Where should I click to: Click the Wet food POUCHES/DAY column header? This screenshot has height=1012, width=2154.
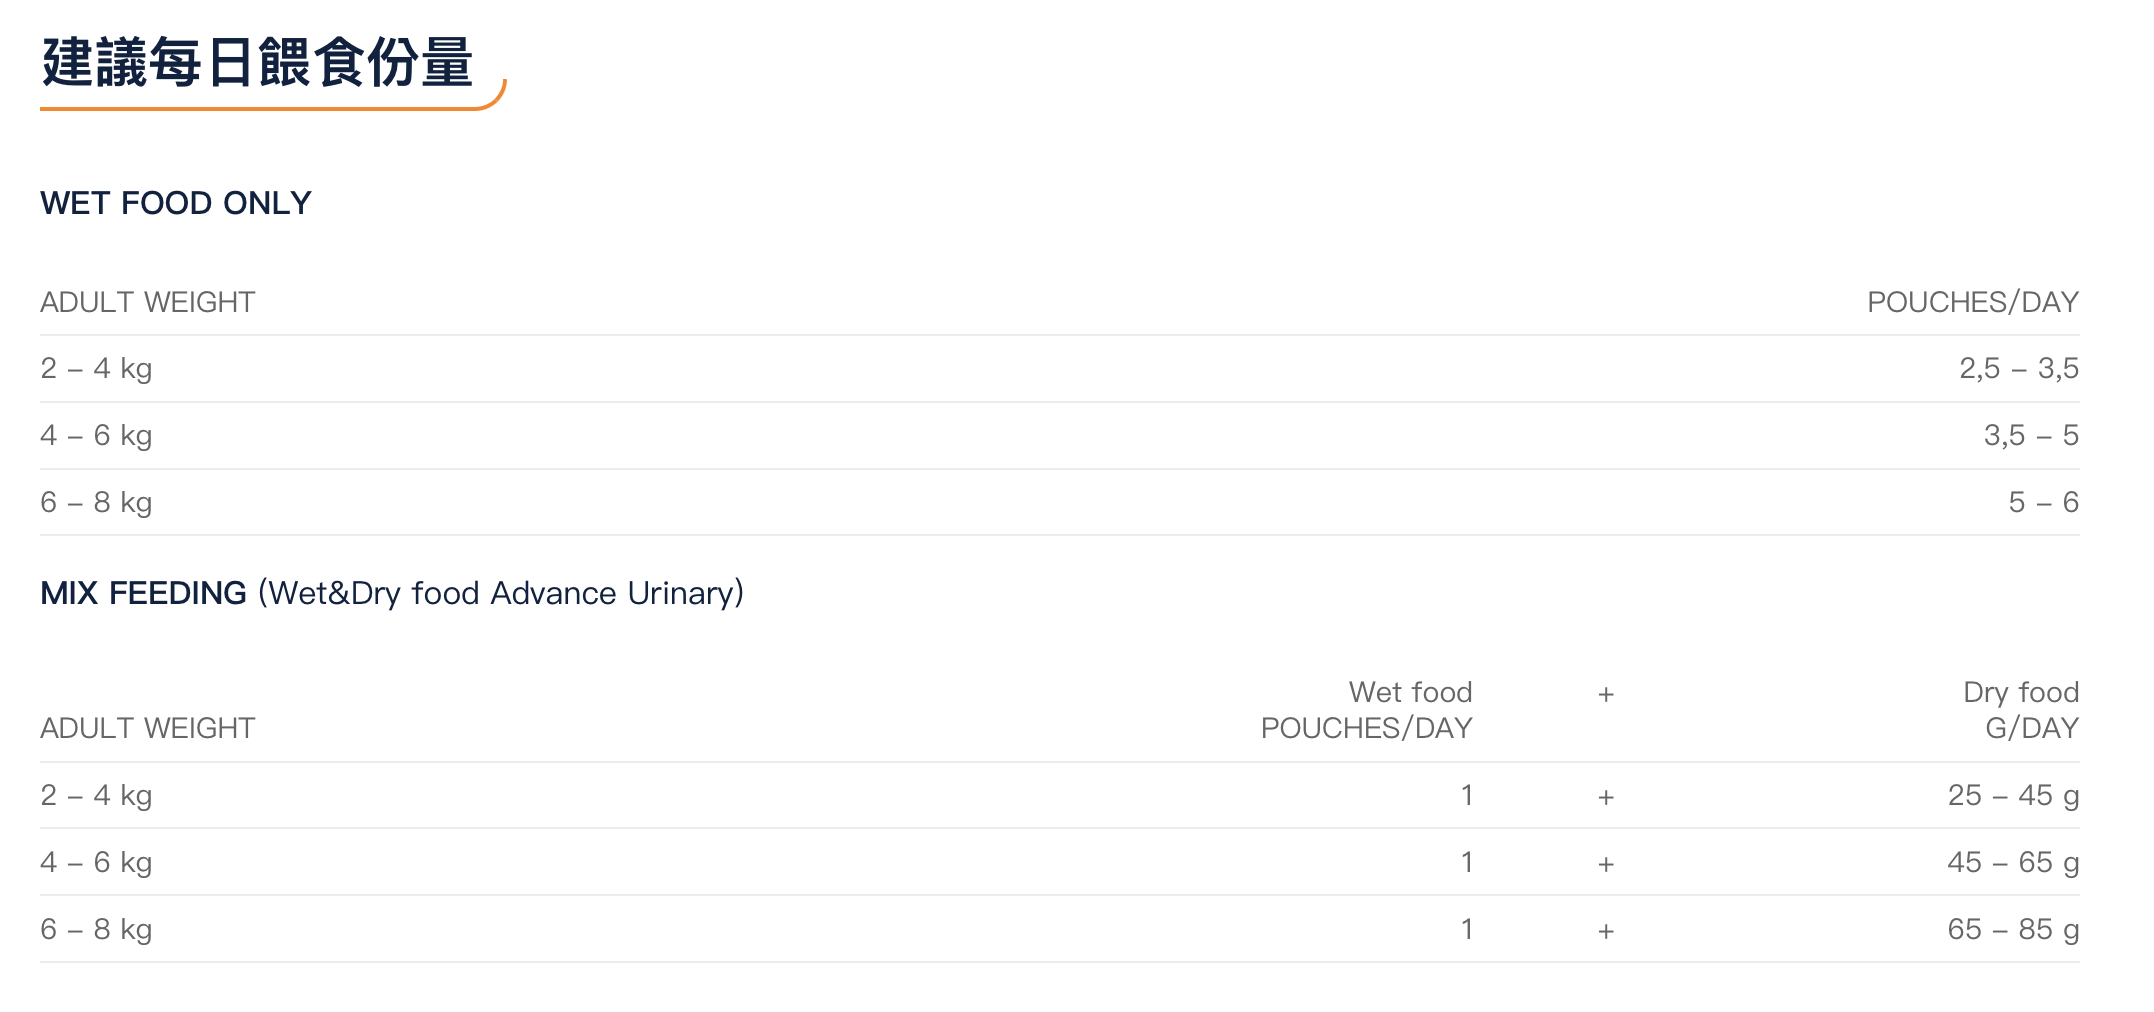click(1366, 710)
